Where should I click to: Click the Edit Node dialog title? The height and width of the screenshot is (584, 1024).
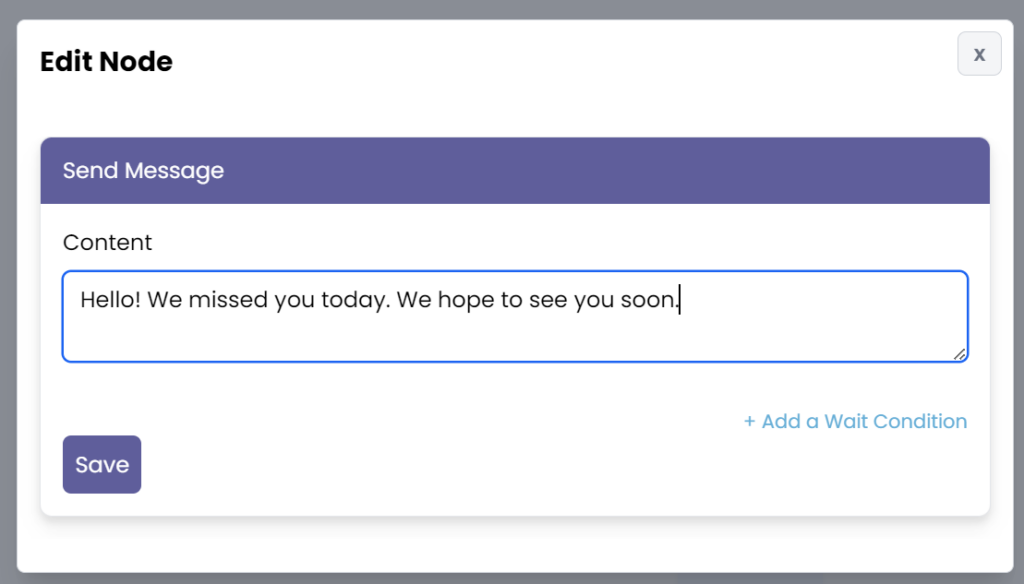tap(106, 62)
